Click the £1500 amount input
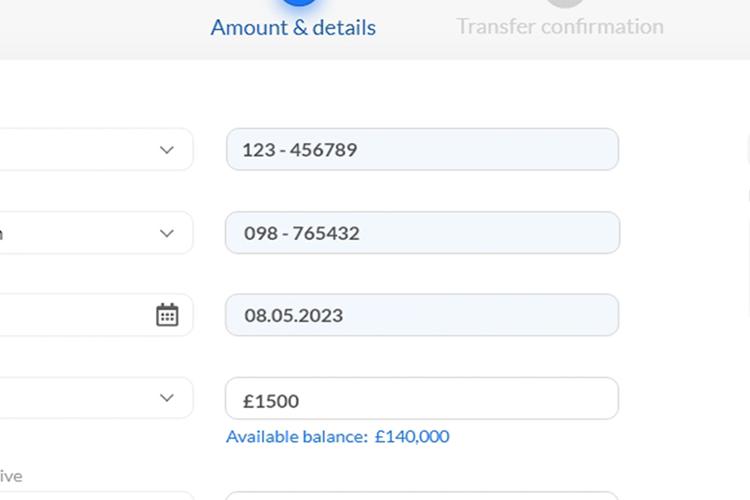 pos(422,398)
